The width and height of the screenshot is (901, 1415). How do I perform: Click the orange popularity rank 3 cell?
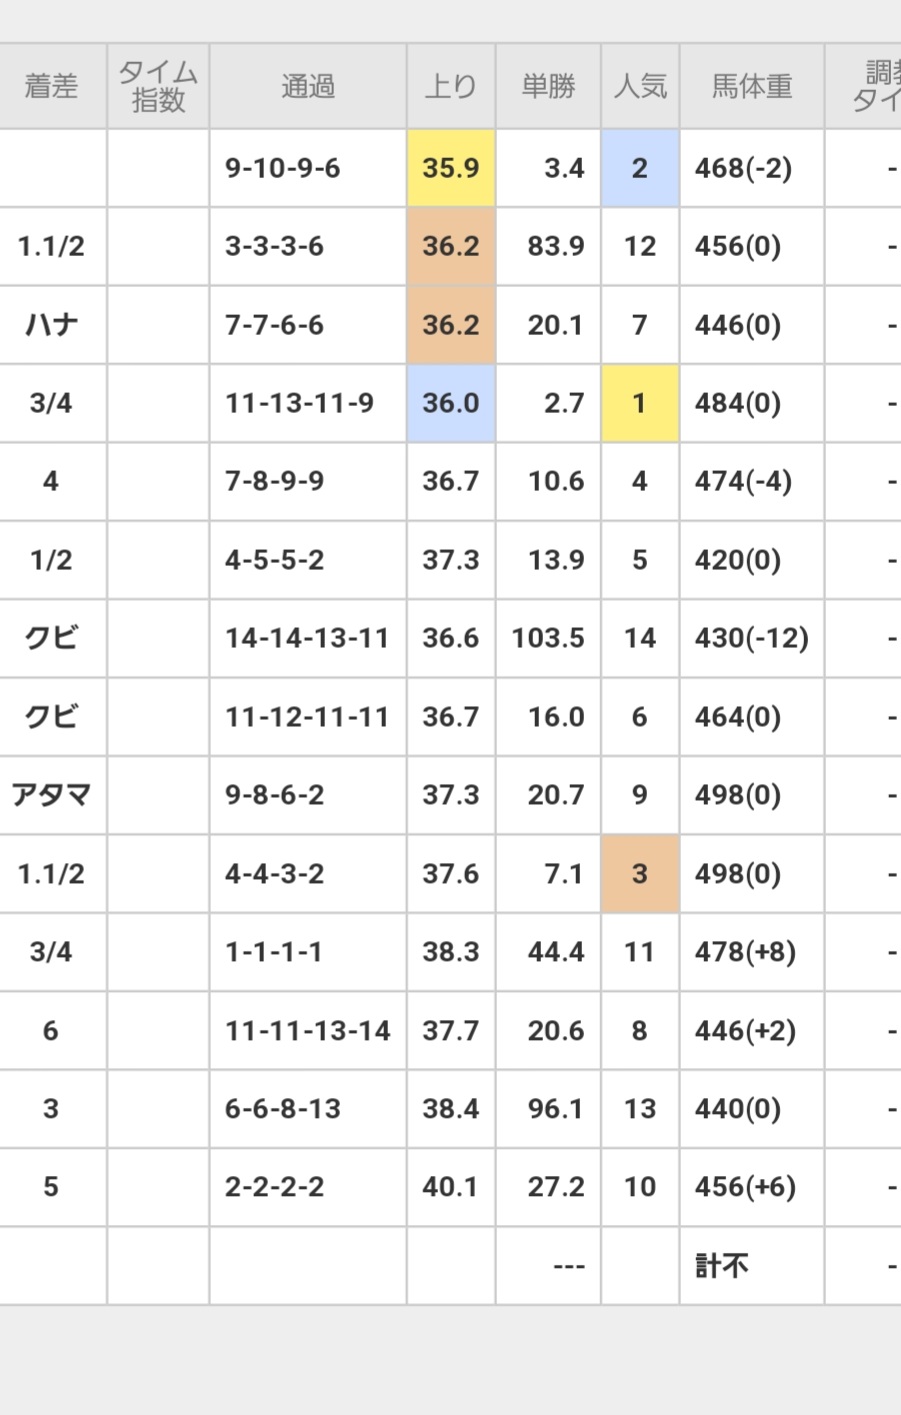coord(640,874)
